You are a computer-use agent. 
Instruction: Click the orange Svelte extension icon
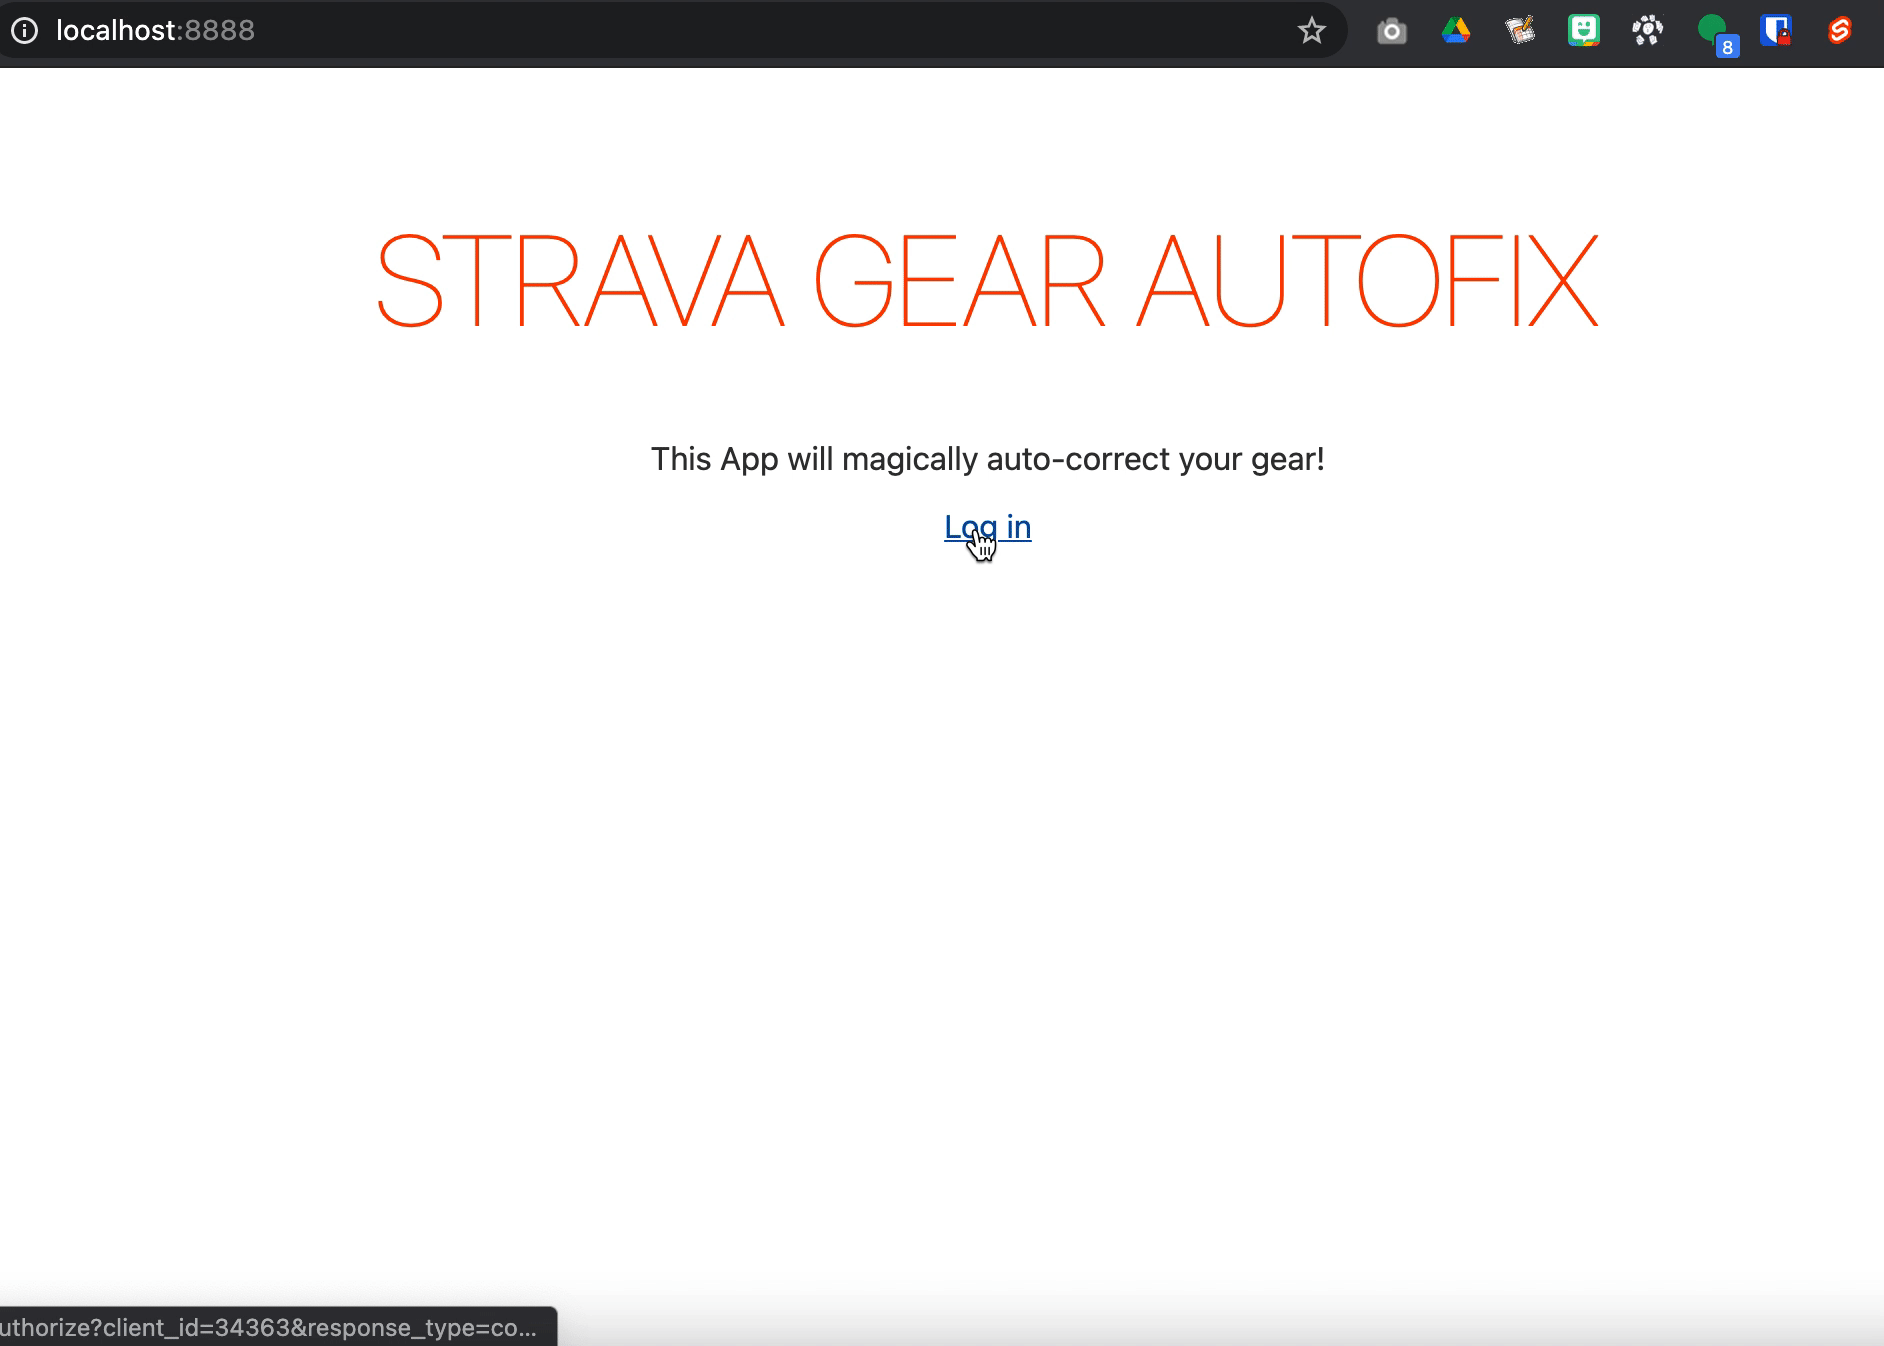click(x=1840, y=31)
